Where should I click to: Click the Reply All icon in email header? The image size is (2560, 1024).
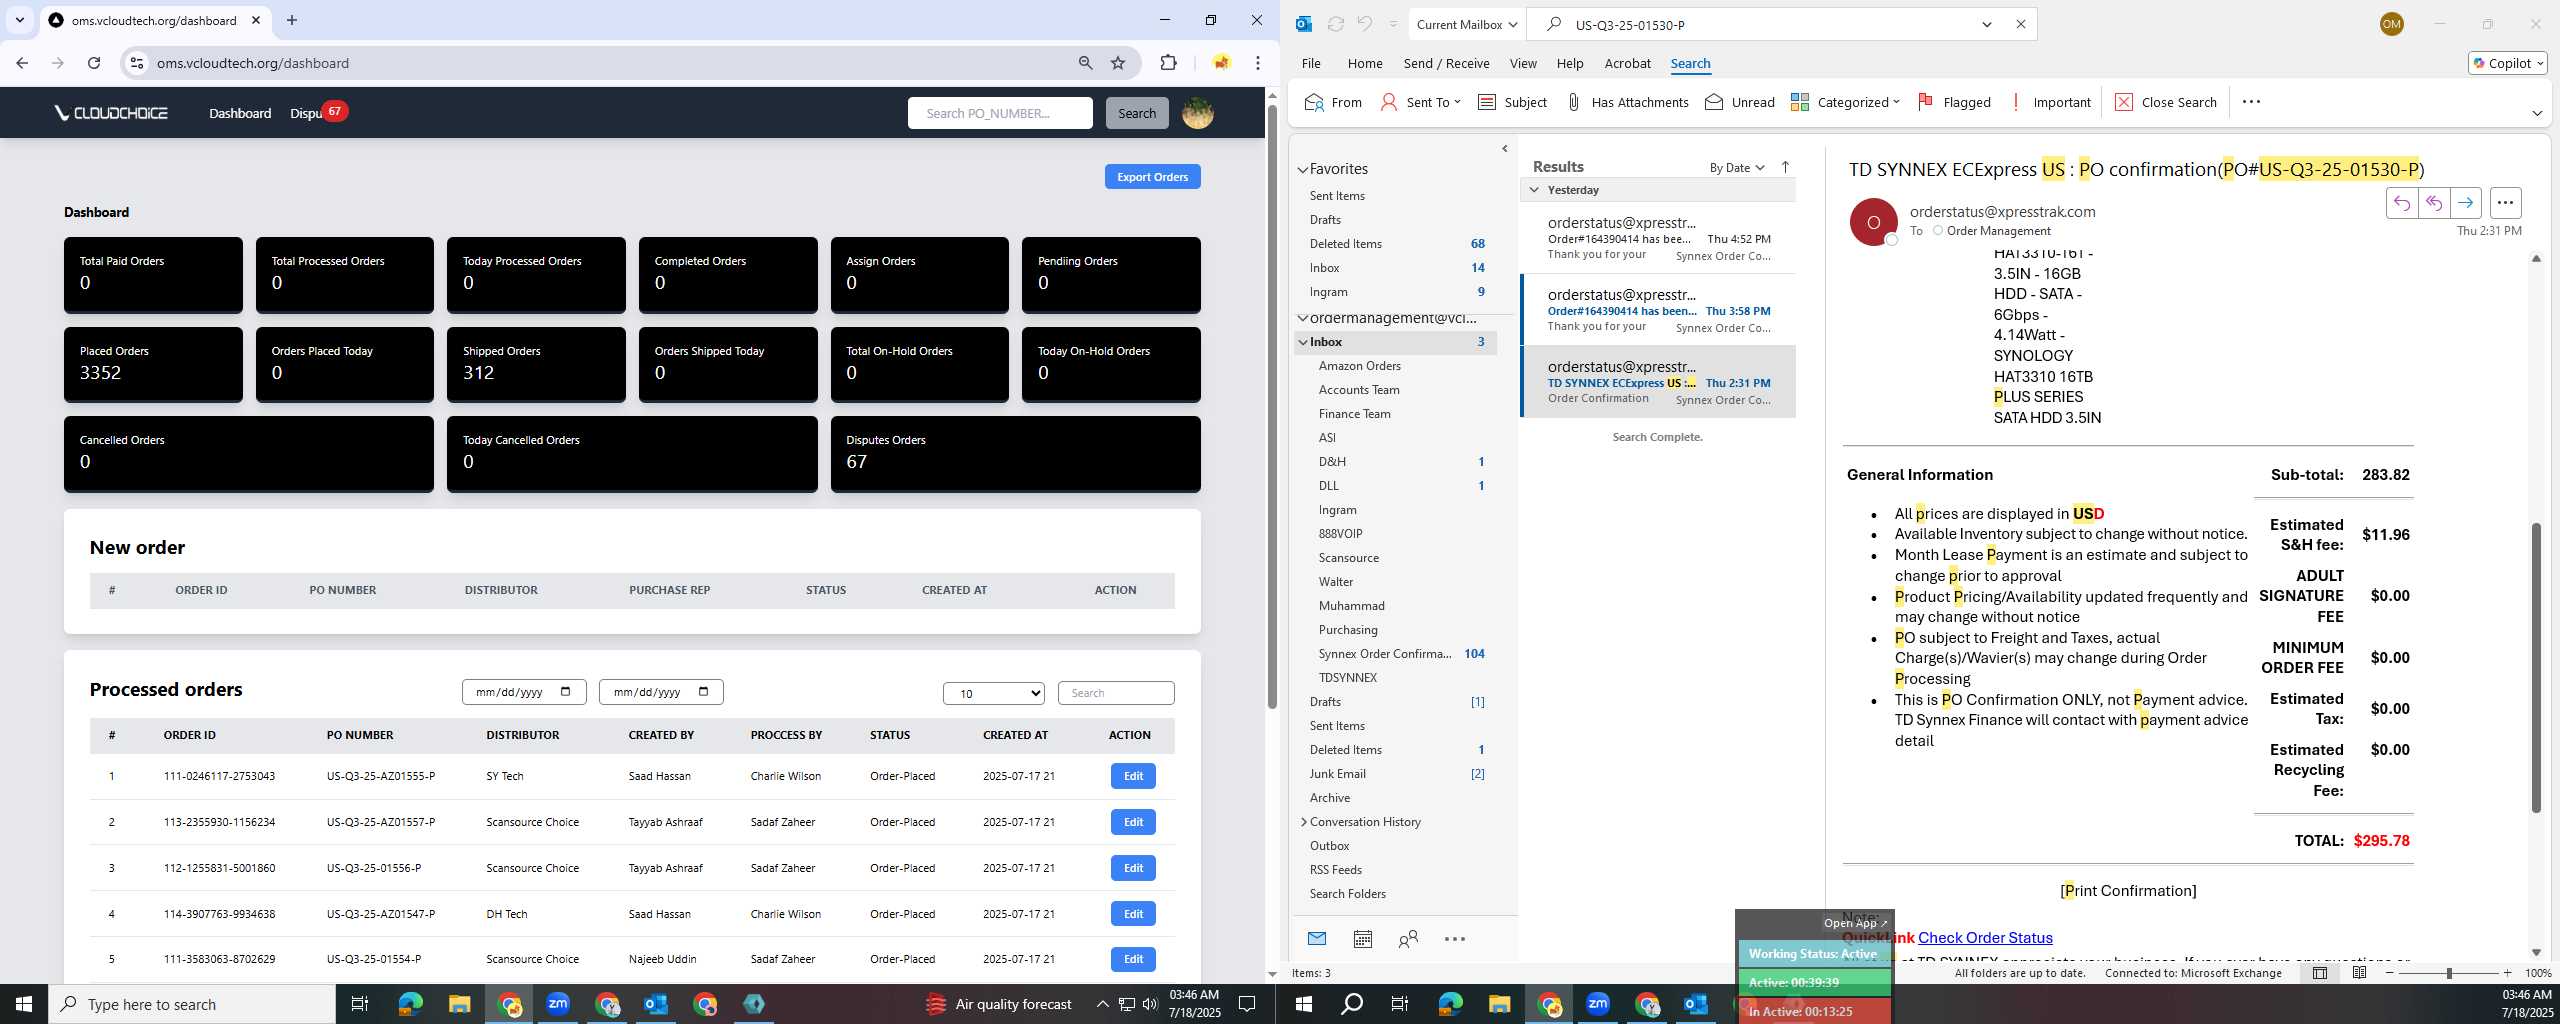(x=2433, y=203)
